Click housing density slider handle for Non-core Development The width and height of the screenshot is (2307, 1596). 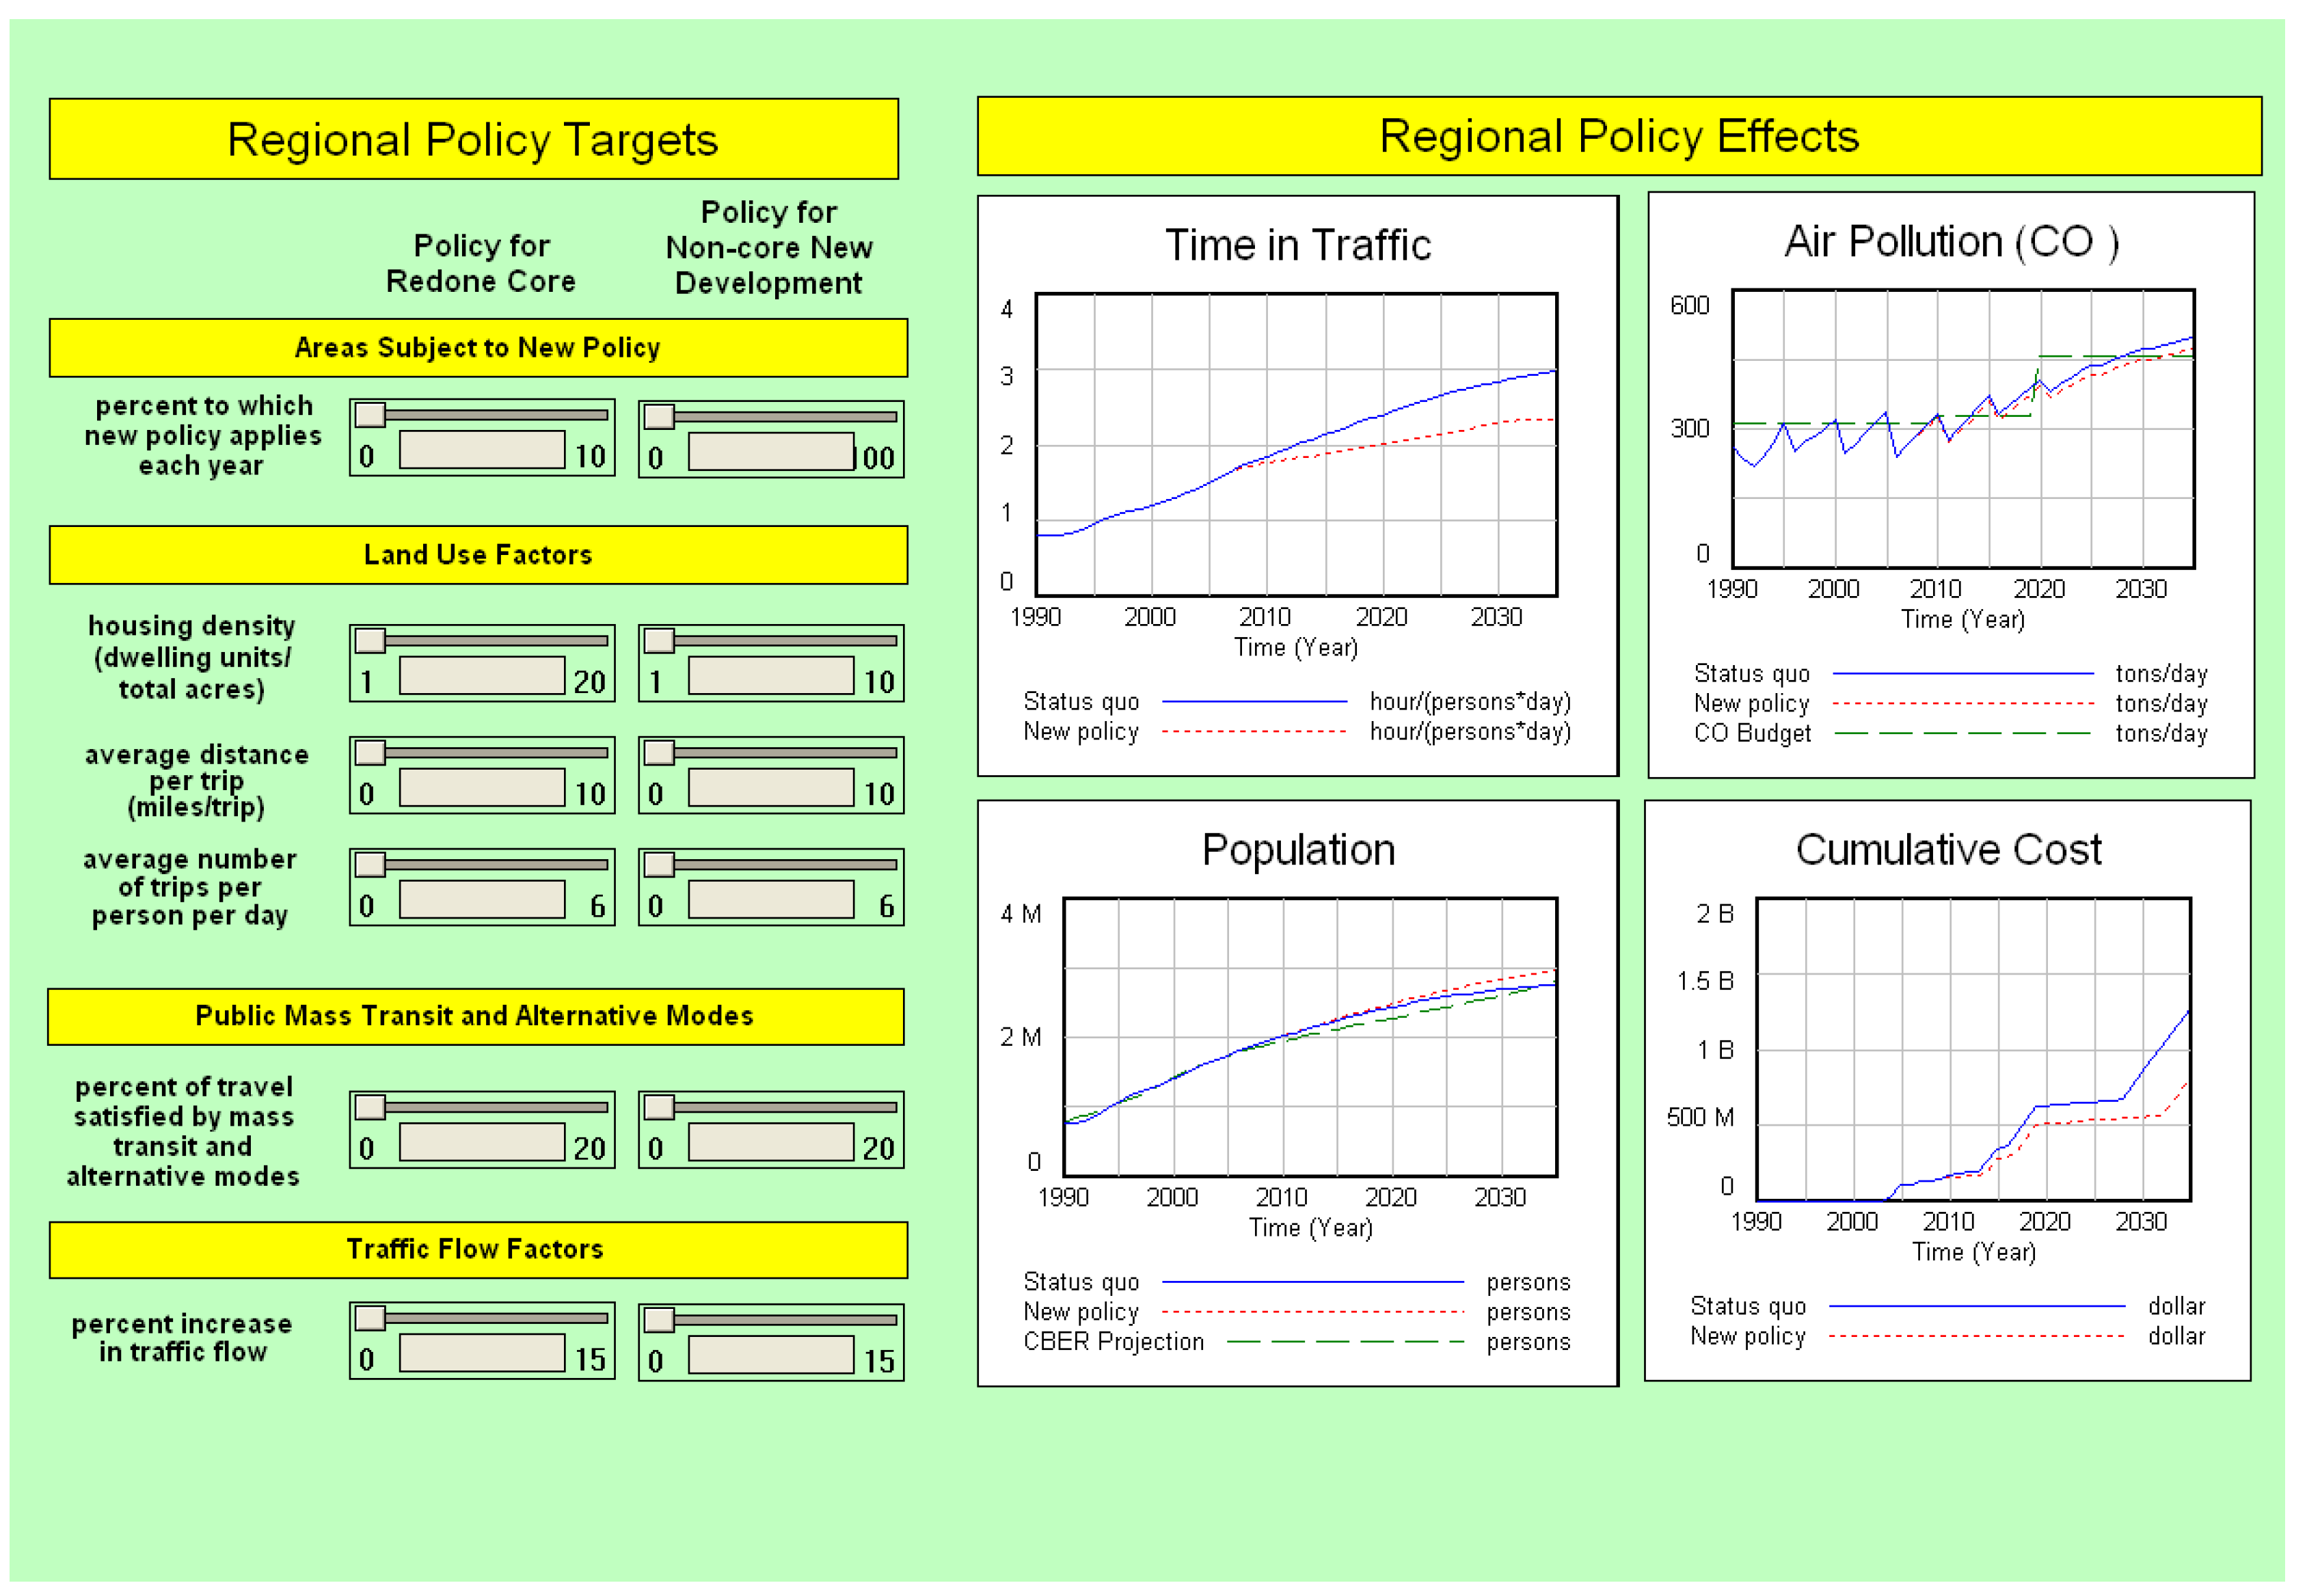point(659,640)
